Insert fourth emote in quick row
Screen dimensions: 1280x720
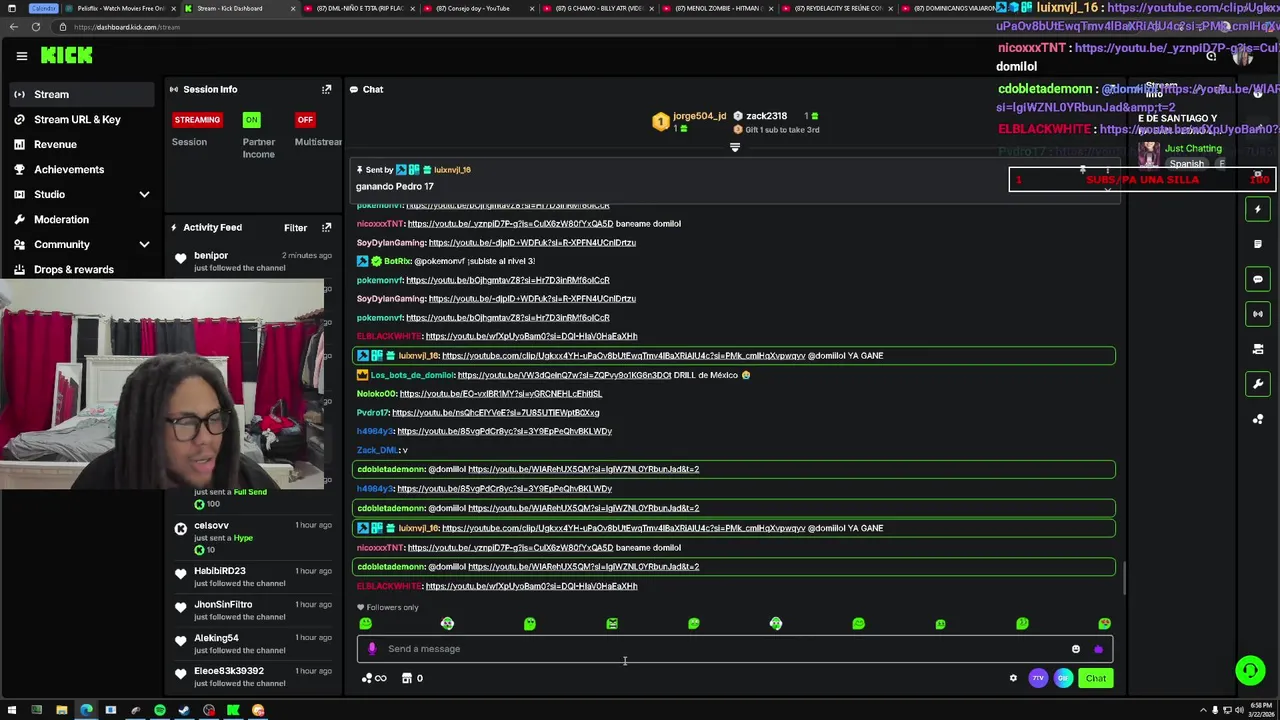612,624
